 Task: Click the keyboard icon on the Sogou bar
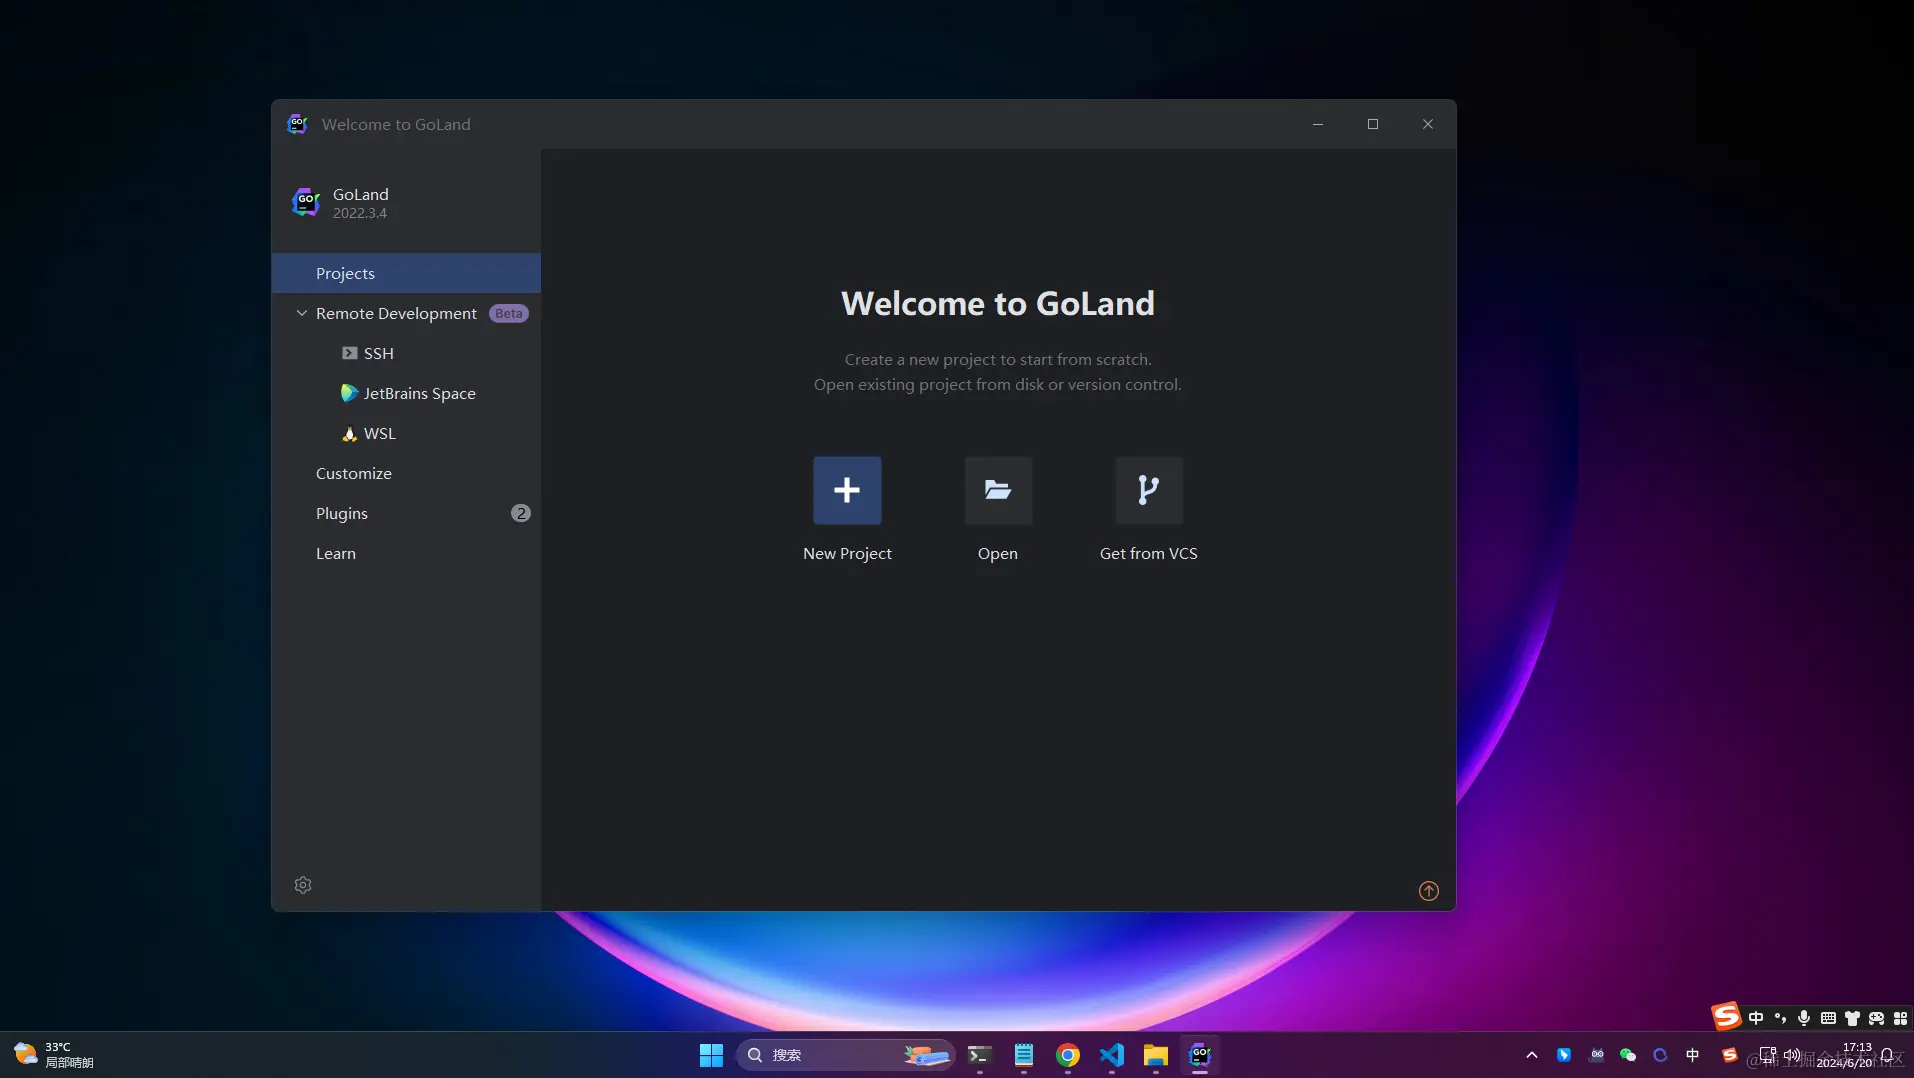[x=1828, y=1018]
